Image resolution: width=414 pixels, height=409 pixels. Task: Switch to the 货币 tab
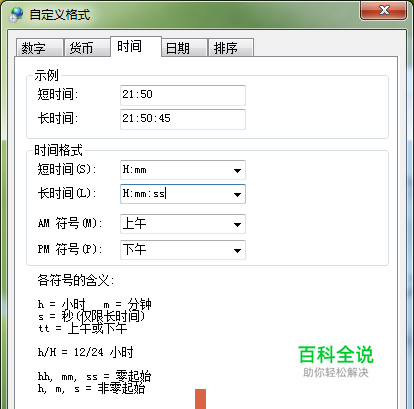pyautogui.click(x=87, y=48)
